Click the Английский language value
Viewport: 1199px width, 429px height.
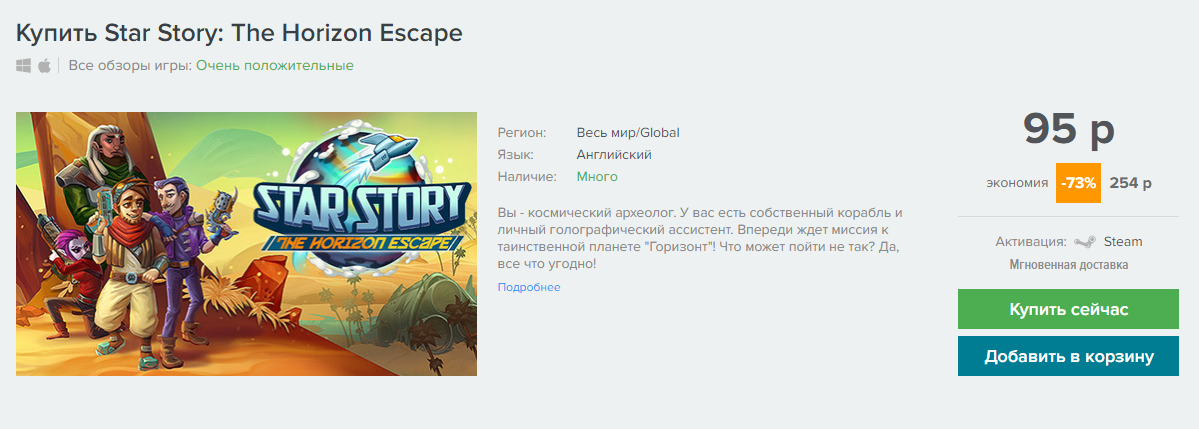pyautogui.click(x=614, y=154)
